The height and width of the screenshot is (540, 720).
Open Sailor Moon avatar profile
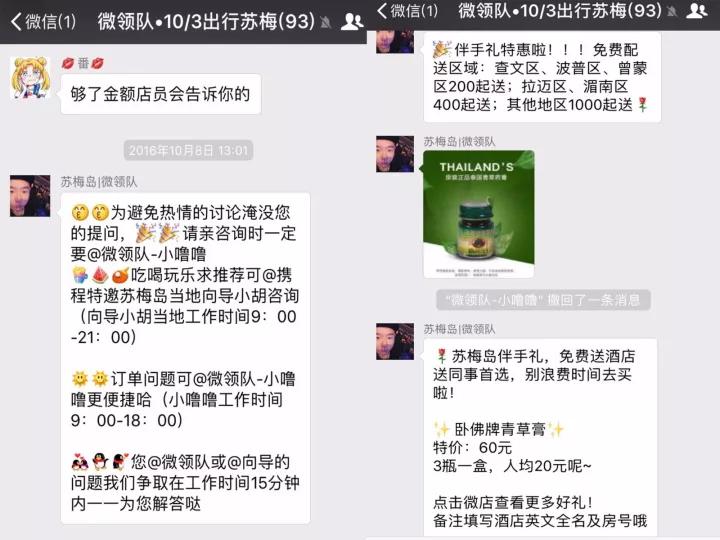pyautogui.click(x=30, y=78)
